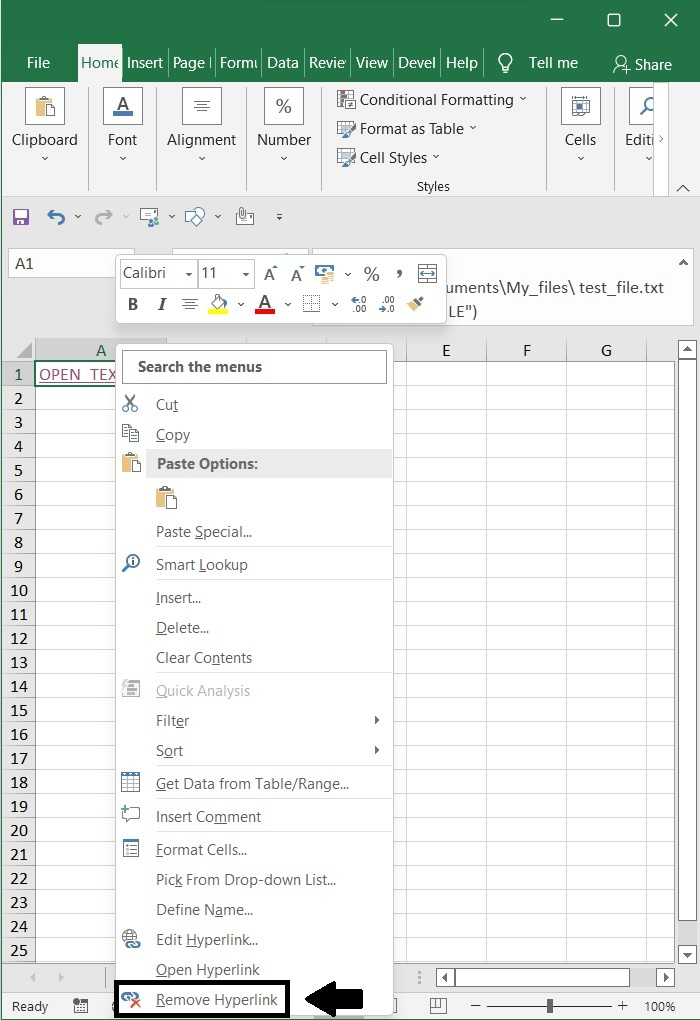Click the zoom slider handle

[550, 1006]
